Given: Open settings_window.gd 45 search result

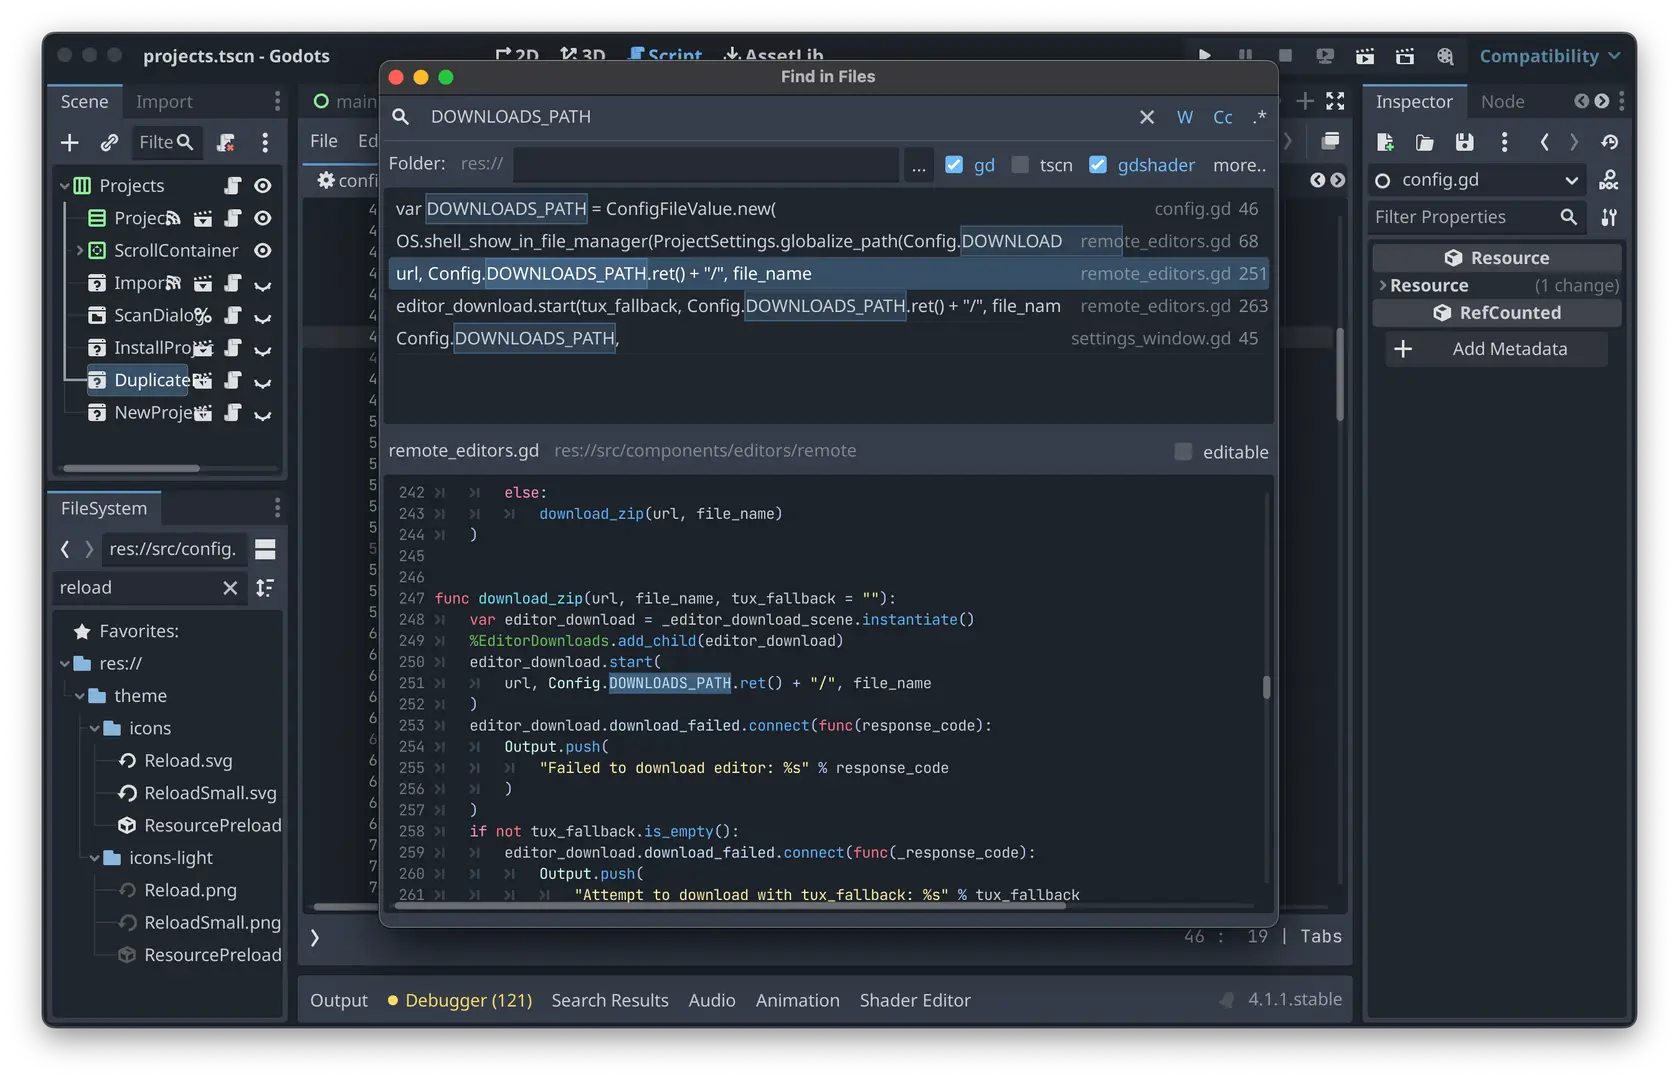Looking at the screenshot, I should (x=828, y=339).
